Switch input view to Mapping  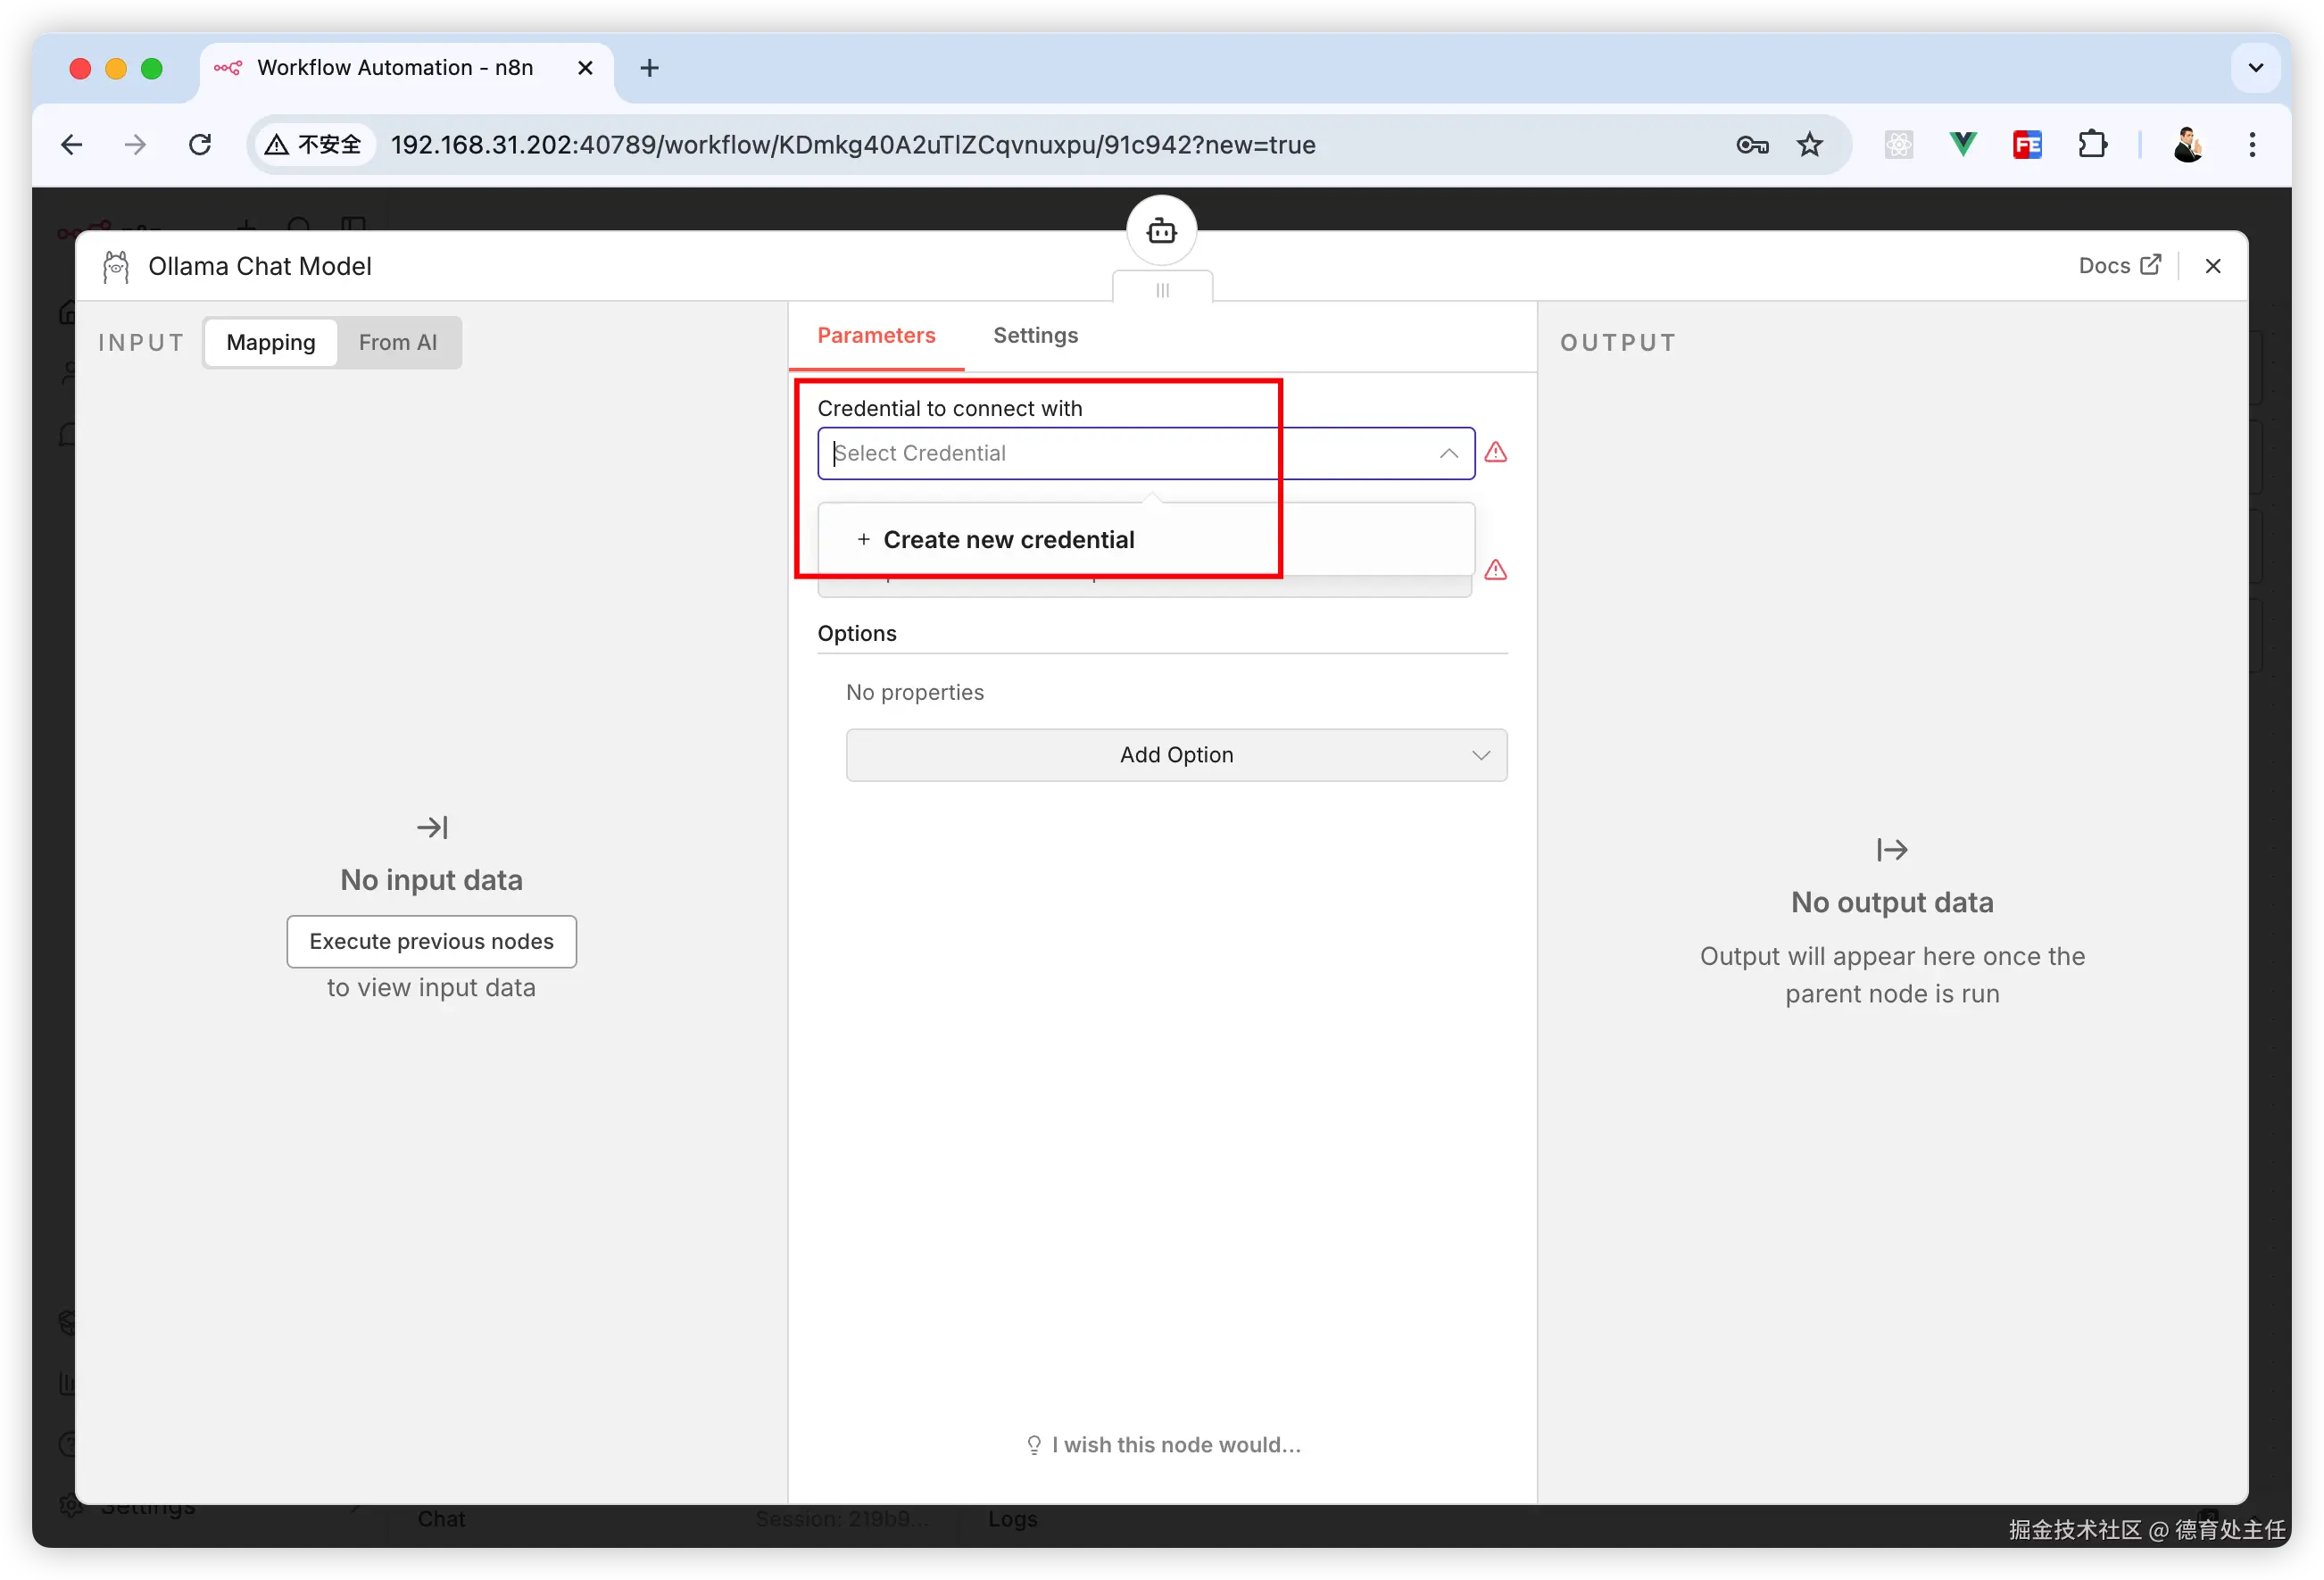270,343
